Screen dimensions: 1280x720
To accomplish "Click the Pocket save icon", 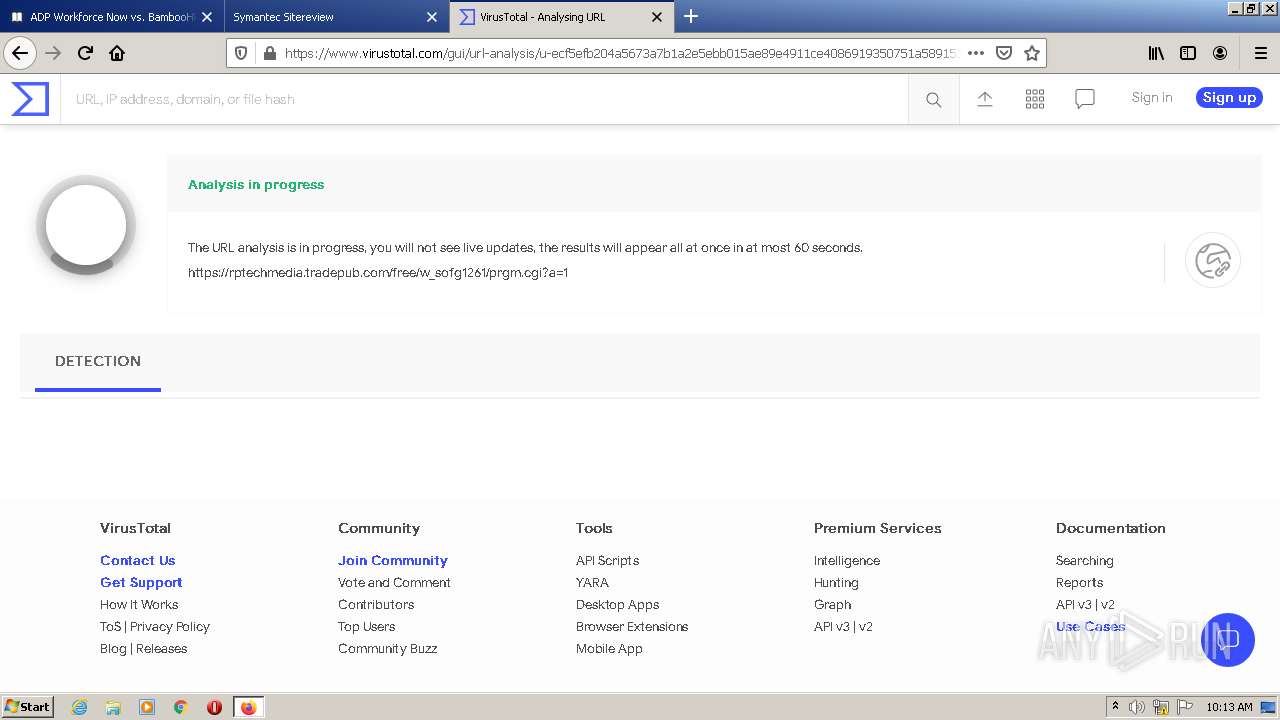I will tap(1004, 53).
